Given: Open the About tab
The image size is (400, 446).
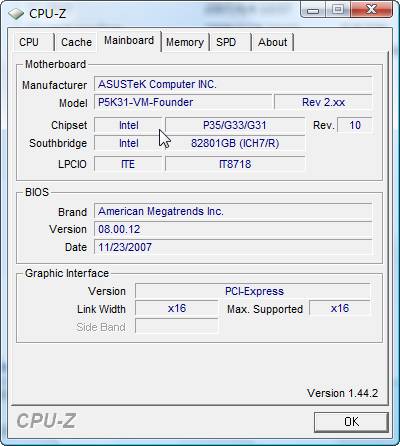Looking at the screenshot, I should point(272,42).
